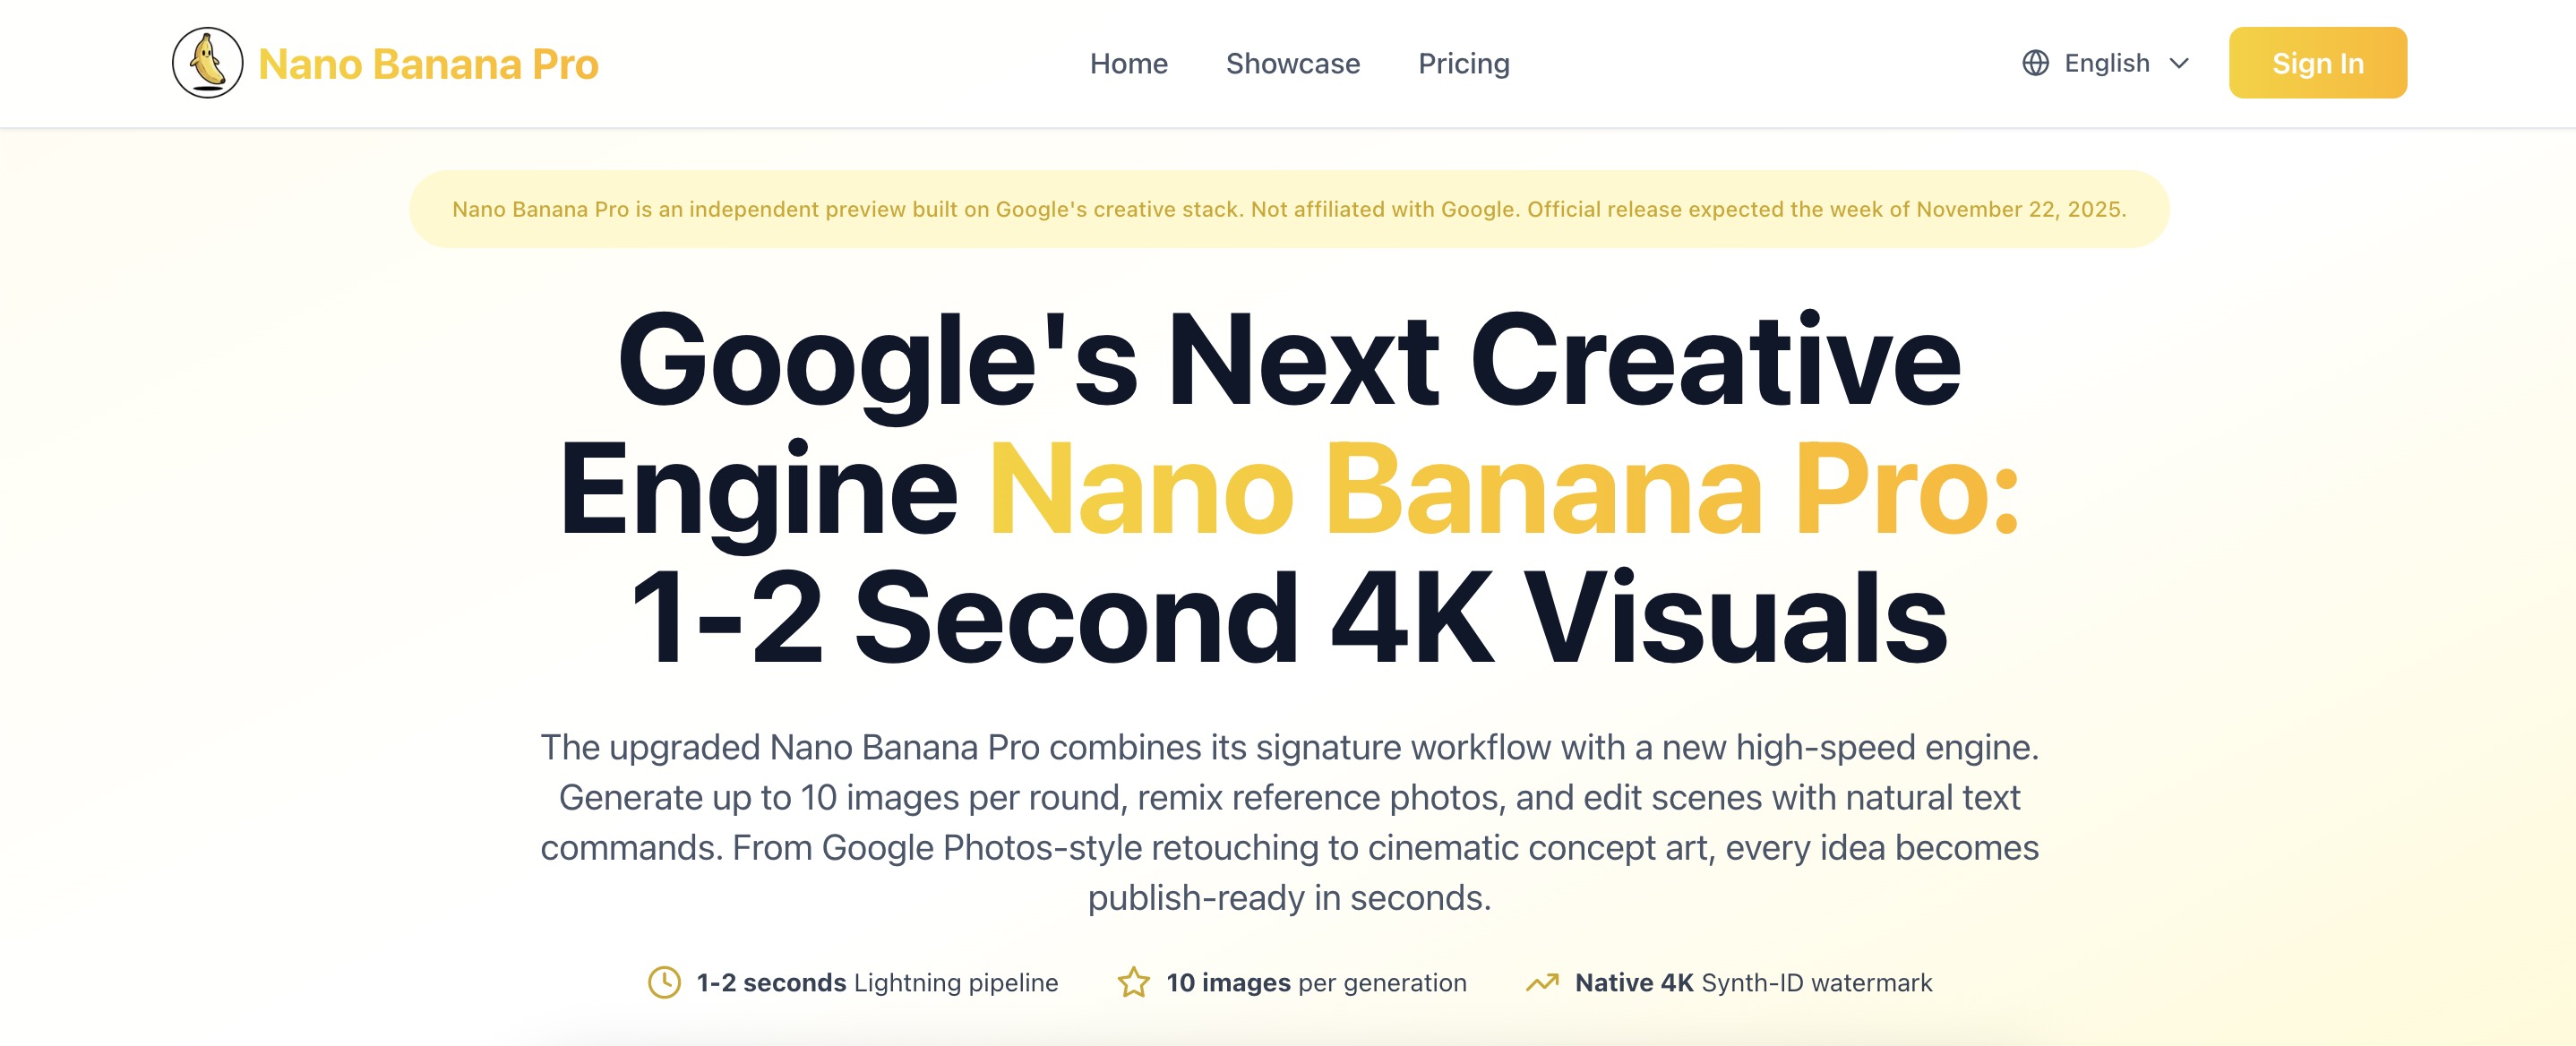Click the hero description paragraph
The width and height of the screenshot is (2576, 1046).
1288,822
